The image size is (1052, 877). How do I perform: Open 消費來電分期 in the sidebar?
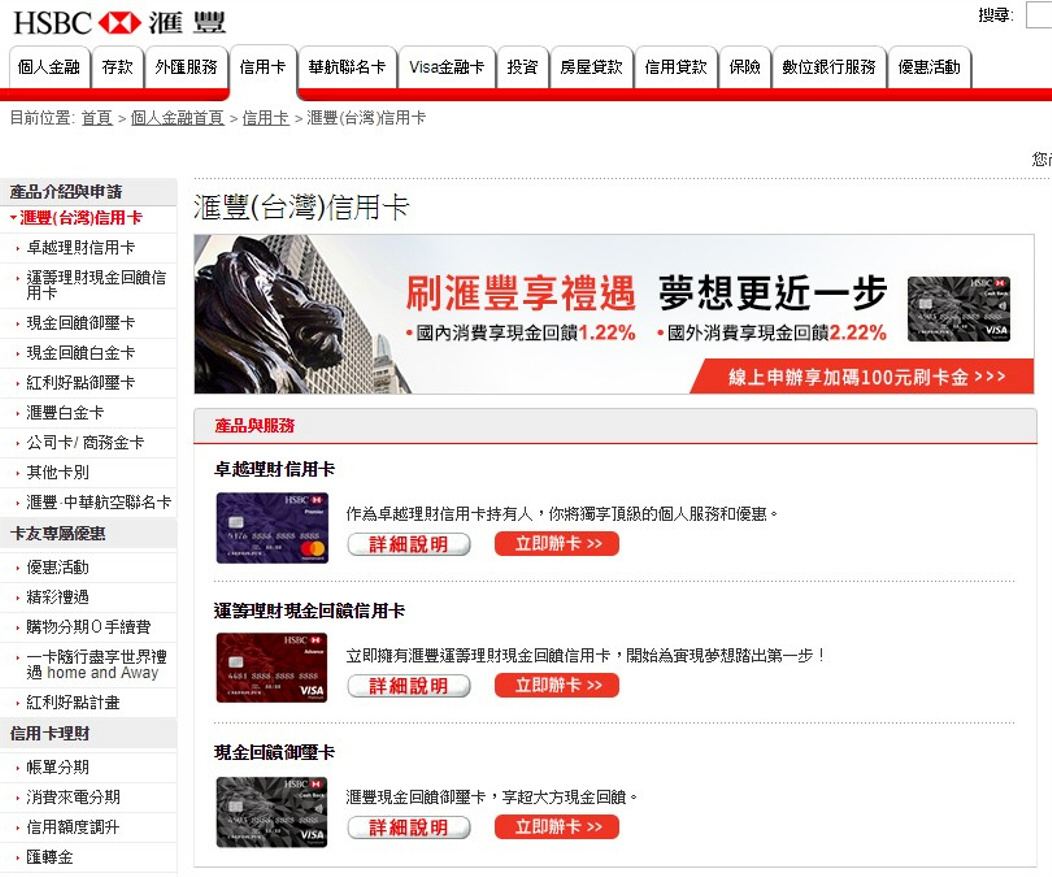point(73,797)
